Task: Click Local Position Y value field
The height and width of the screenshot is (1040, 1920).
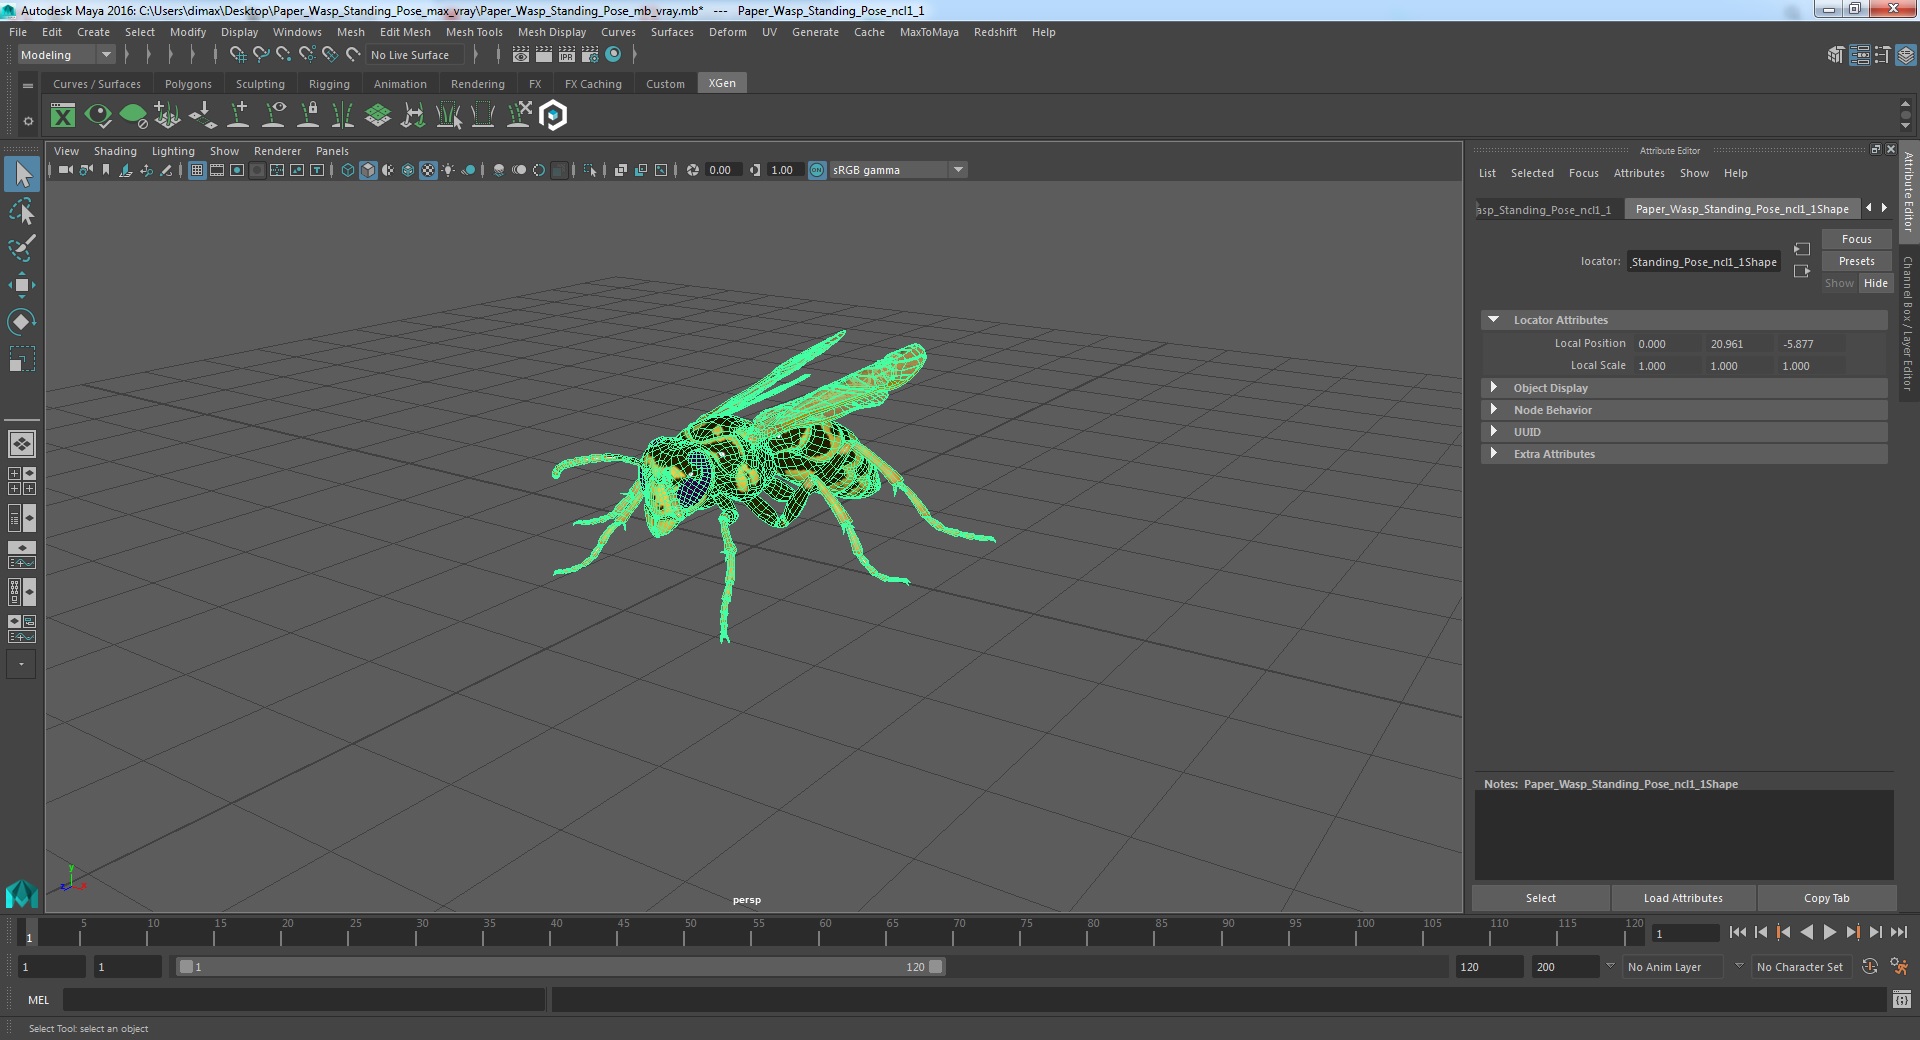Action: pos(1740,344)
